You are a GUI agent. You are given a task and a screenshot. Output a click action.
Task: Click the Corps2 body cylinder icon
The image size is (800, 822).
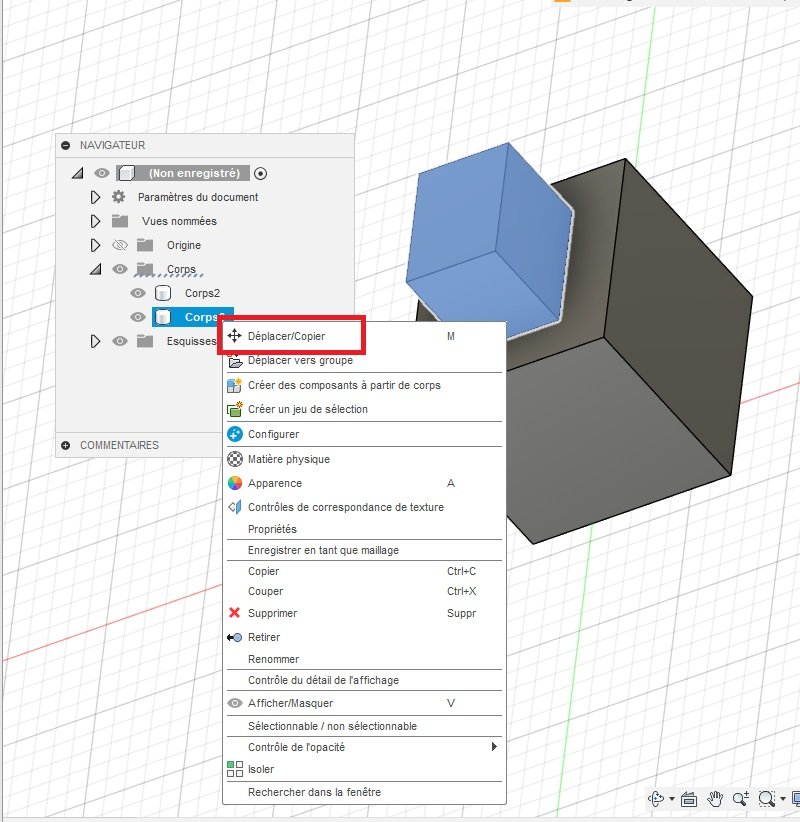(x=163, y=293)
